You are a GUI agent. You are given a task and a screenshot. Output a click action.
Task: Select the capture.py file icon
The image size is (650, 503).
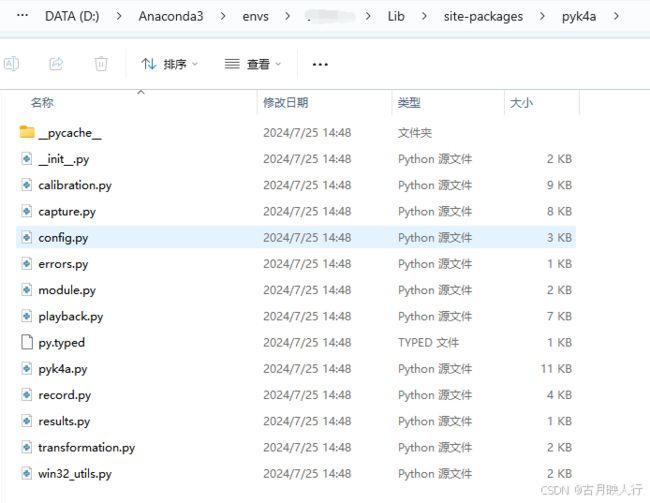pos(27,211)
